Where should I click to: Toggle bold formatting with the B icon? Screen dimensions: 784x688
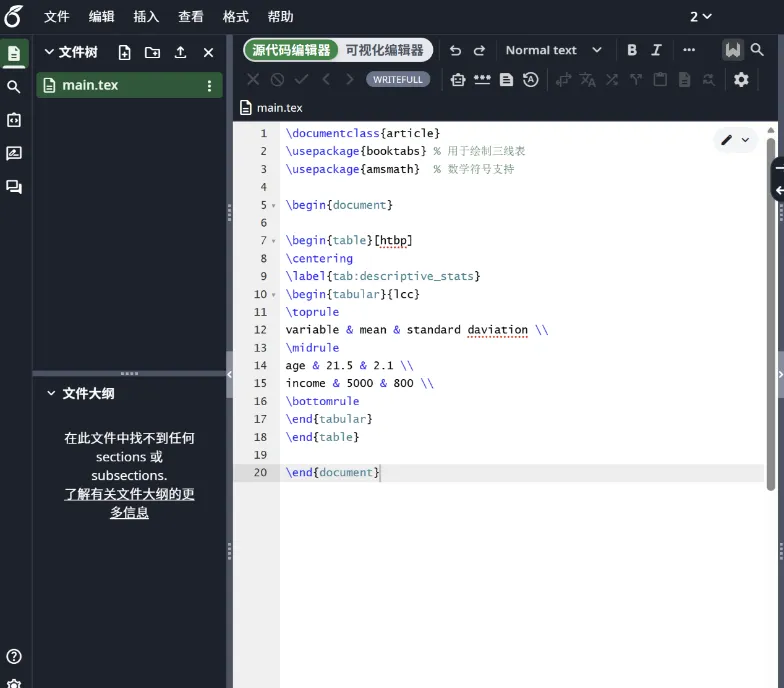click(632, 50)
